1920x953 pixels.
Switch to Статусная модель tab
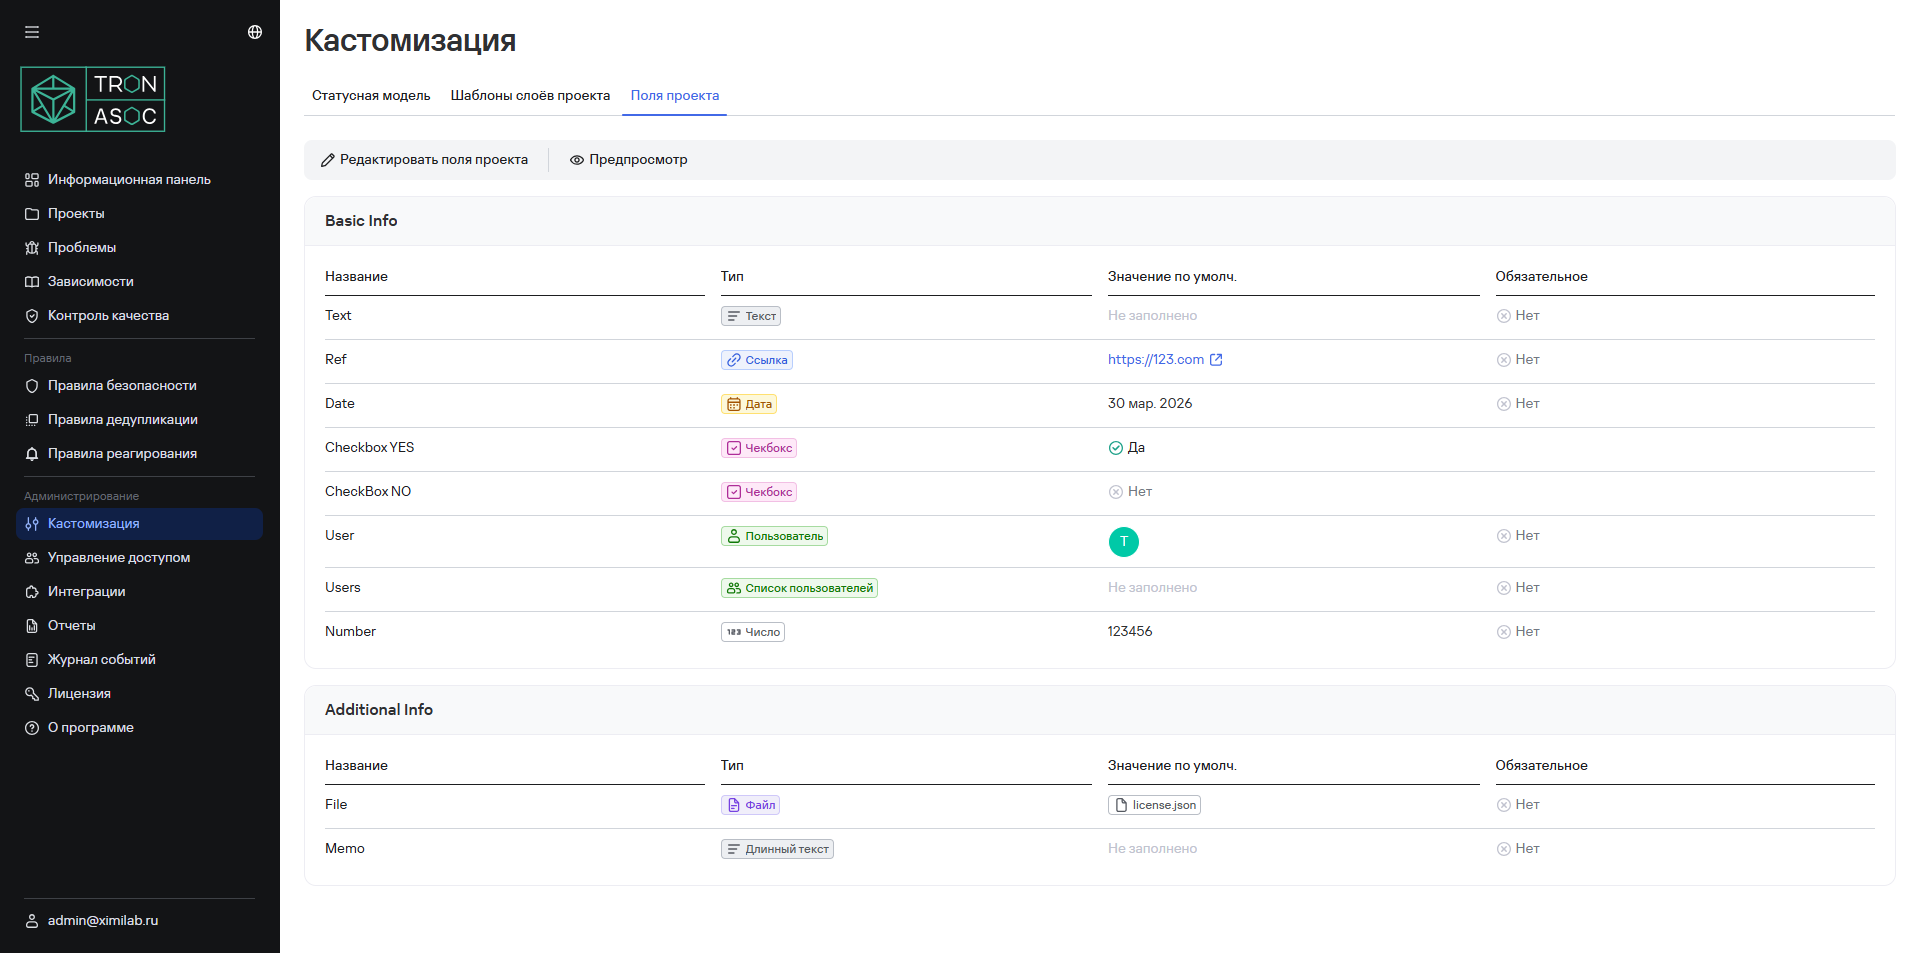[371, 96]
